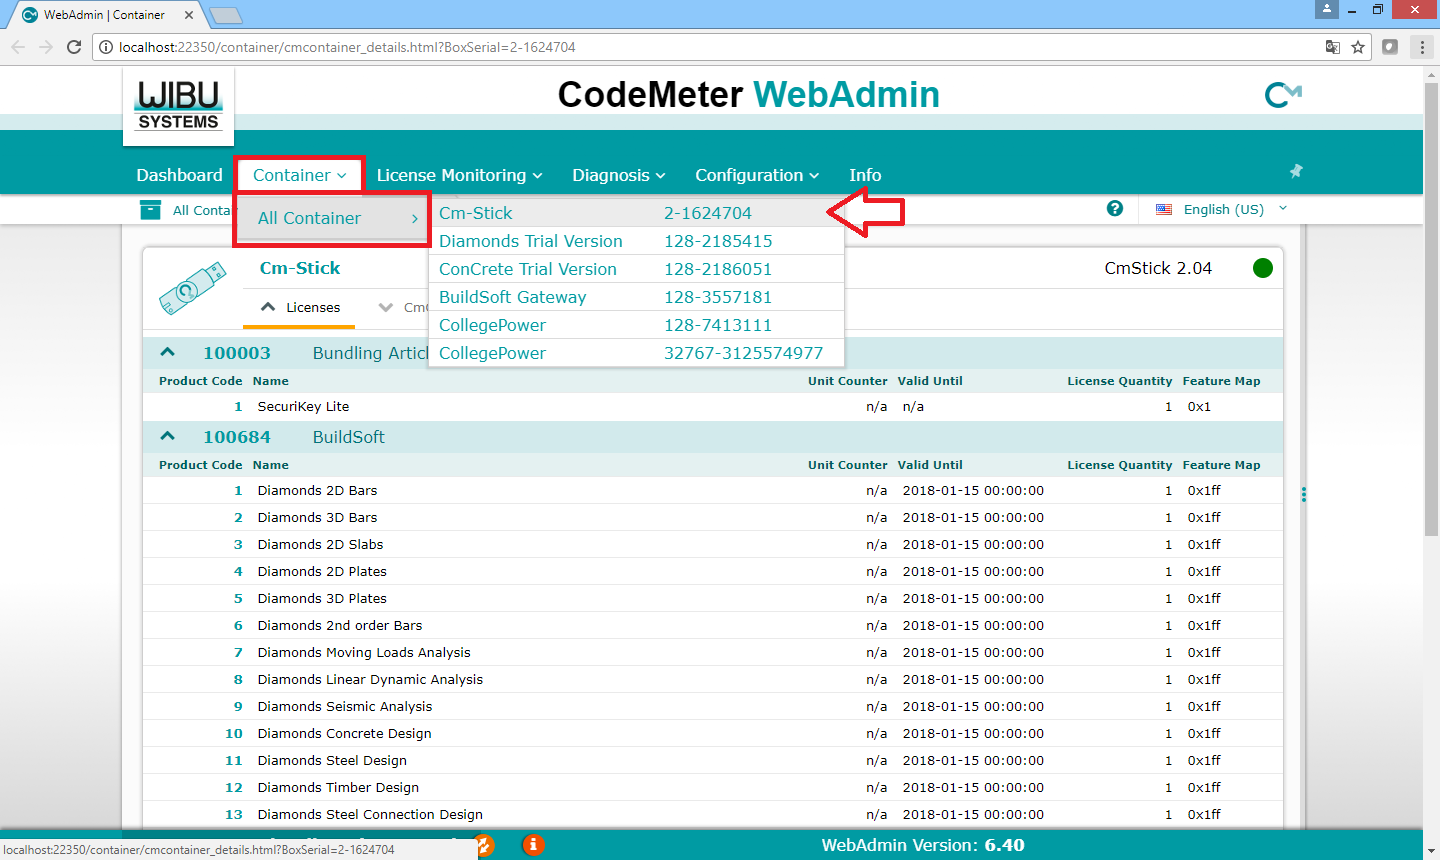
Task: Click the Diamonds 3D Bars row
Action: pyautogui.click(x=712, y=518)
